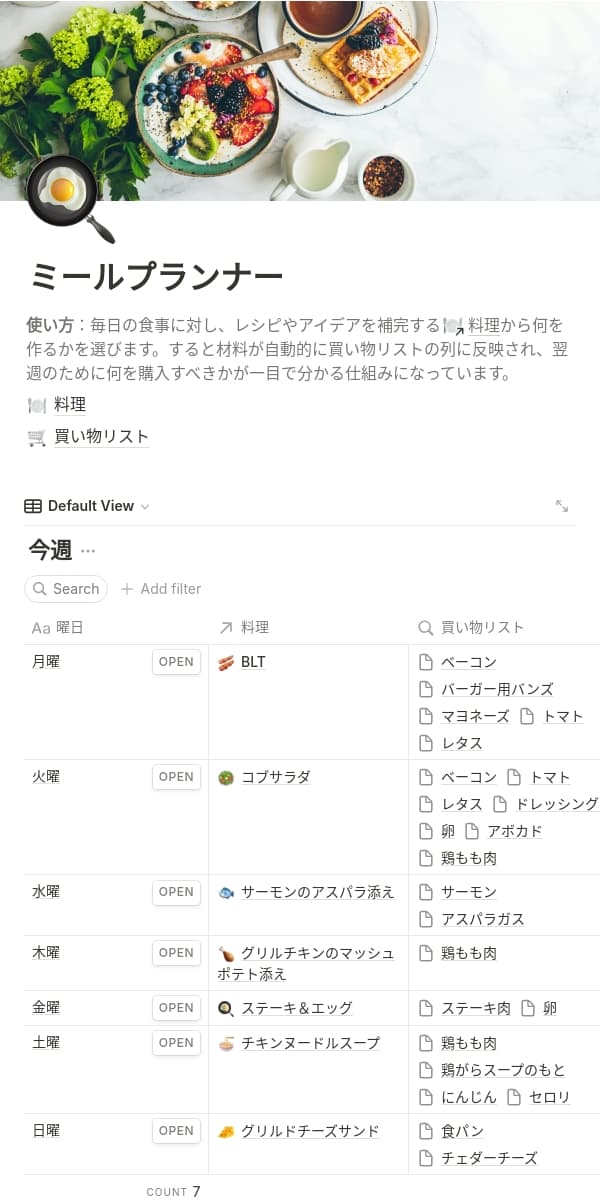600x1200 pixels.
Task: Click the plate icon next to 料理 link
Action: click(37, 405)
